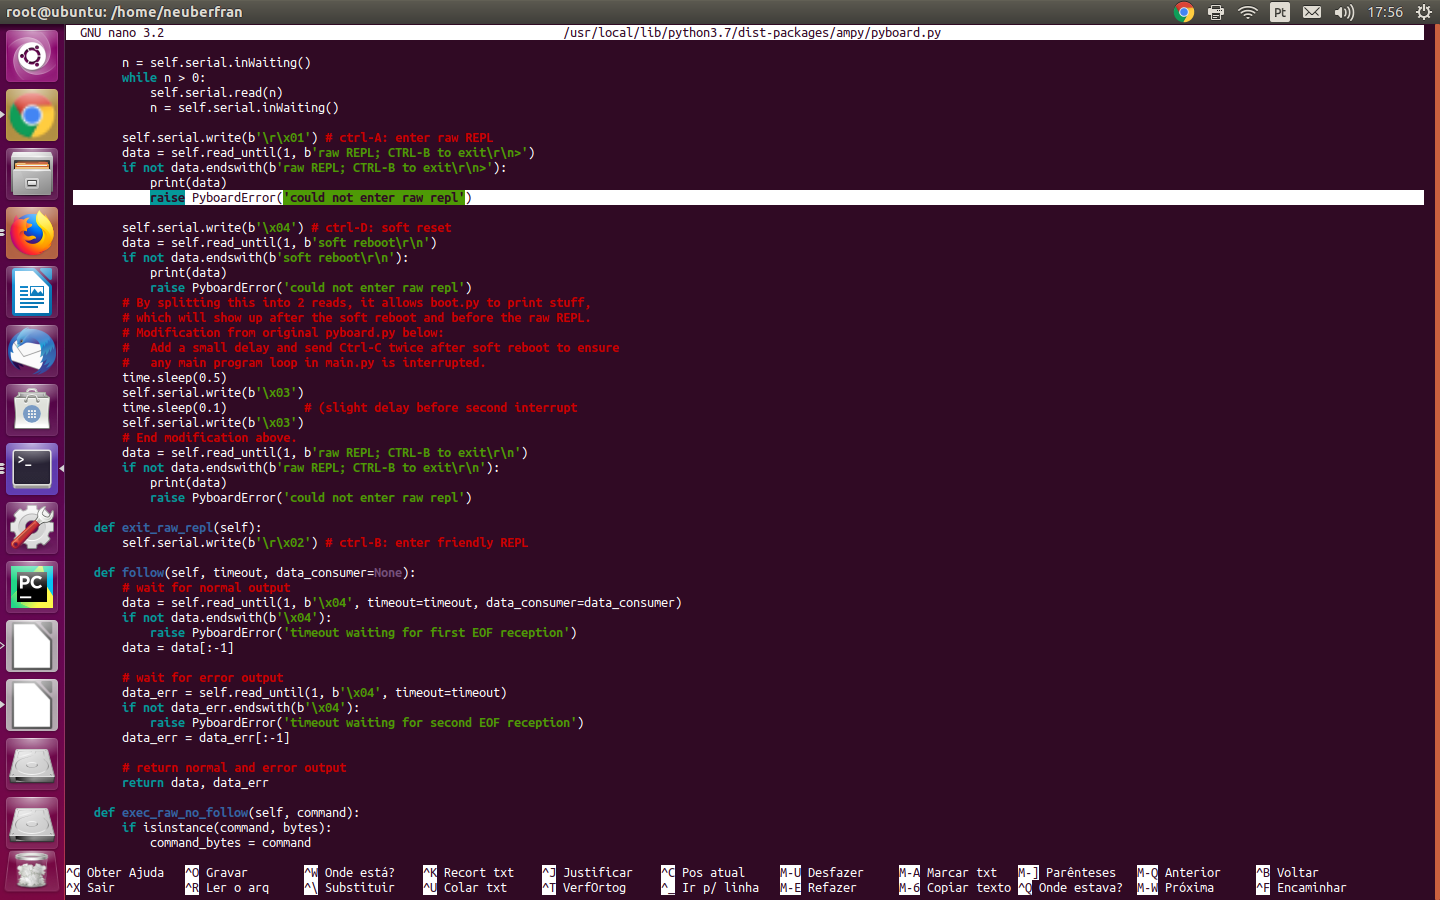This screenshot has width=1440, height=900.
Task: Open Ubuntu Software store in the dock
Action: click(x=32, y=410)
